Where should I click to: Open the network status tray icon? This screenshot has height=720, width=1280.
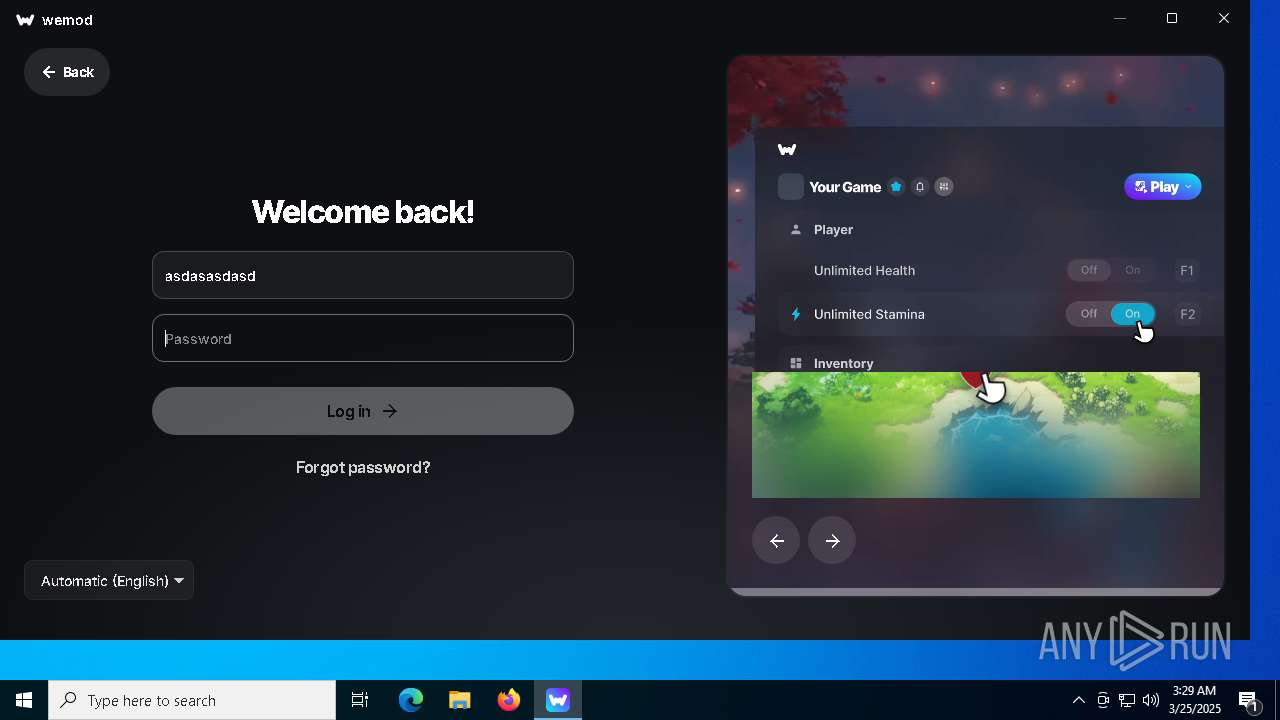click(1127, 700)
